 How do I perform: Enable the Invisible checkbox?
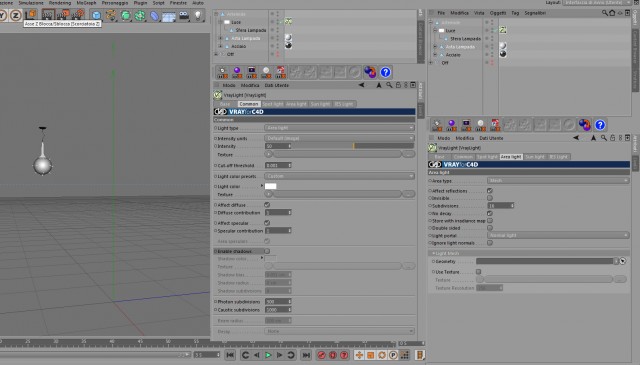(490, 198)
